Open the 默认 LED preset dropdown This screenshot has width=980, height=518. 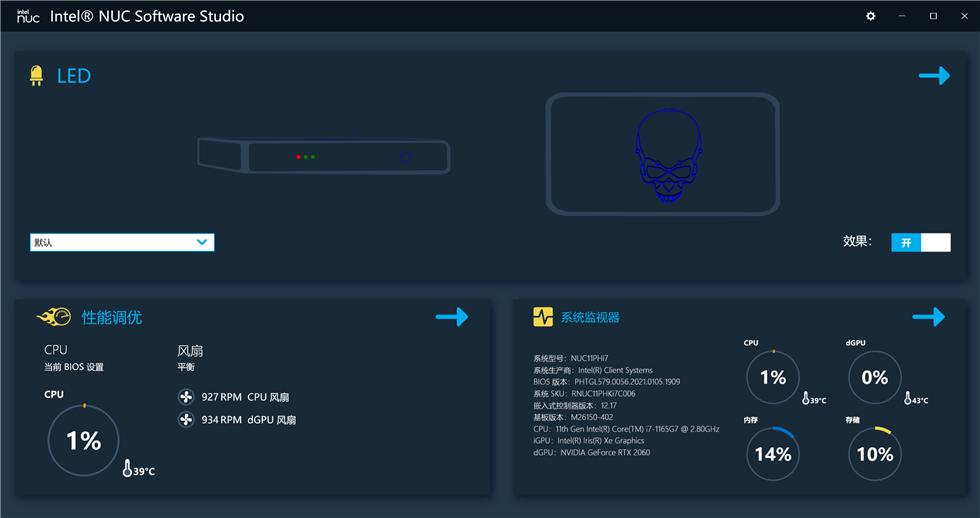(x=122, y=242)
